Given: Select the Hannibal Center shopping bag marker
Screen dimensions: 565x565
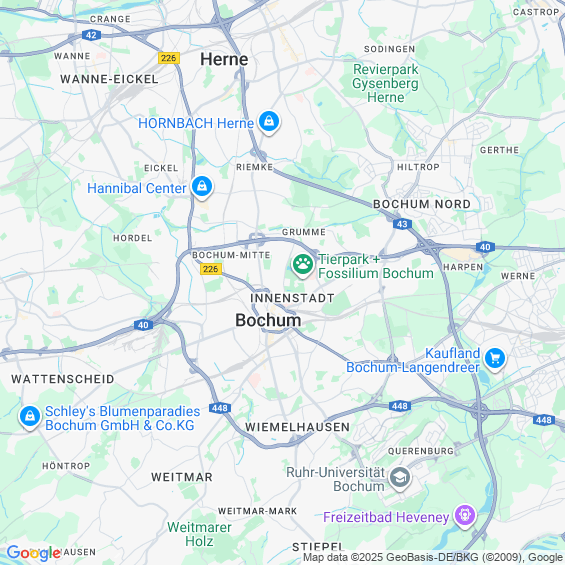Looking at the screenshot, I should [202, 187].
